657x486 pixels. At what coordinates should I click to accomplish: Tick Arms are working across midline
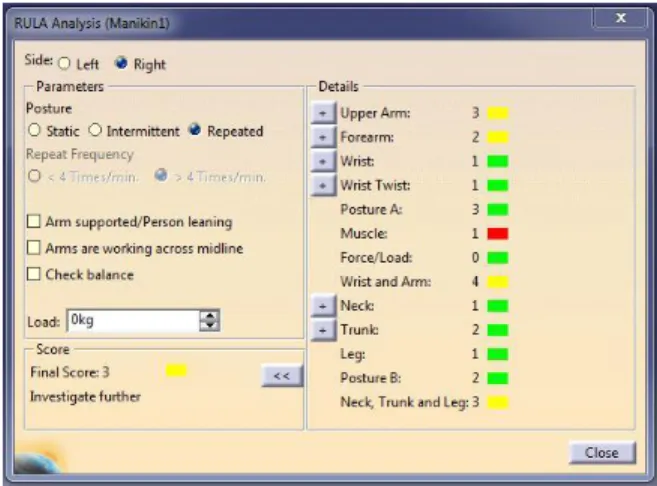click(x=34, y=248)
